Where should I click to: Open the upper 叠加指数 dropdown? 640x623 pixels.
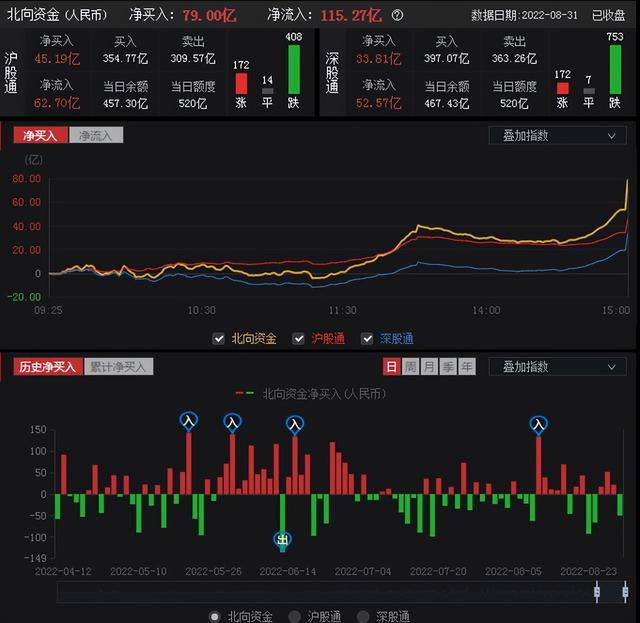pos(557,136)
